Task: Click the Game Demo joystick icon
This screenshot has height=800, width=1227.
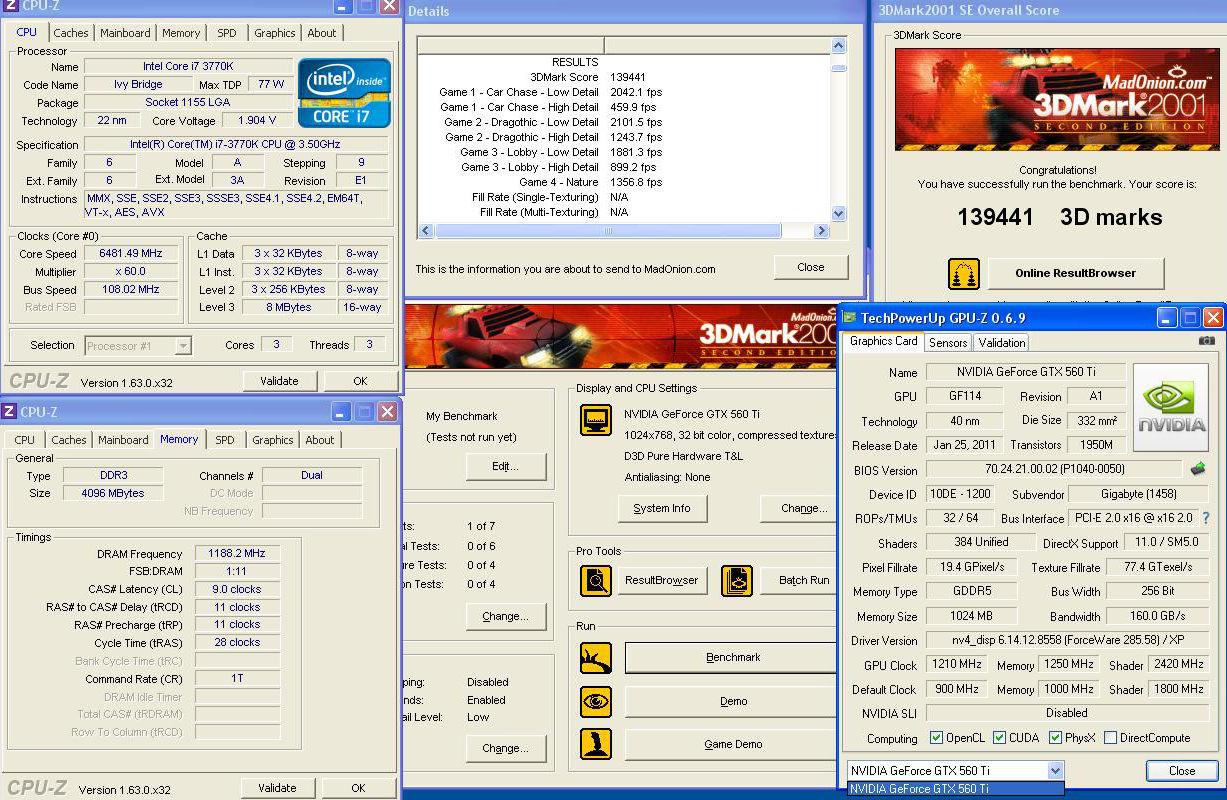Action: 596,744
